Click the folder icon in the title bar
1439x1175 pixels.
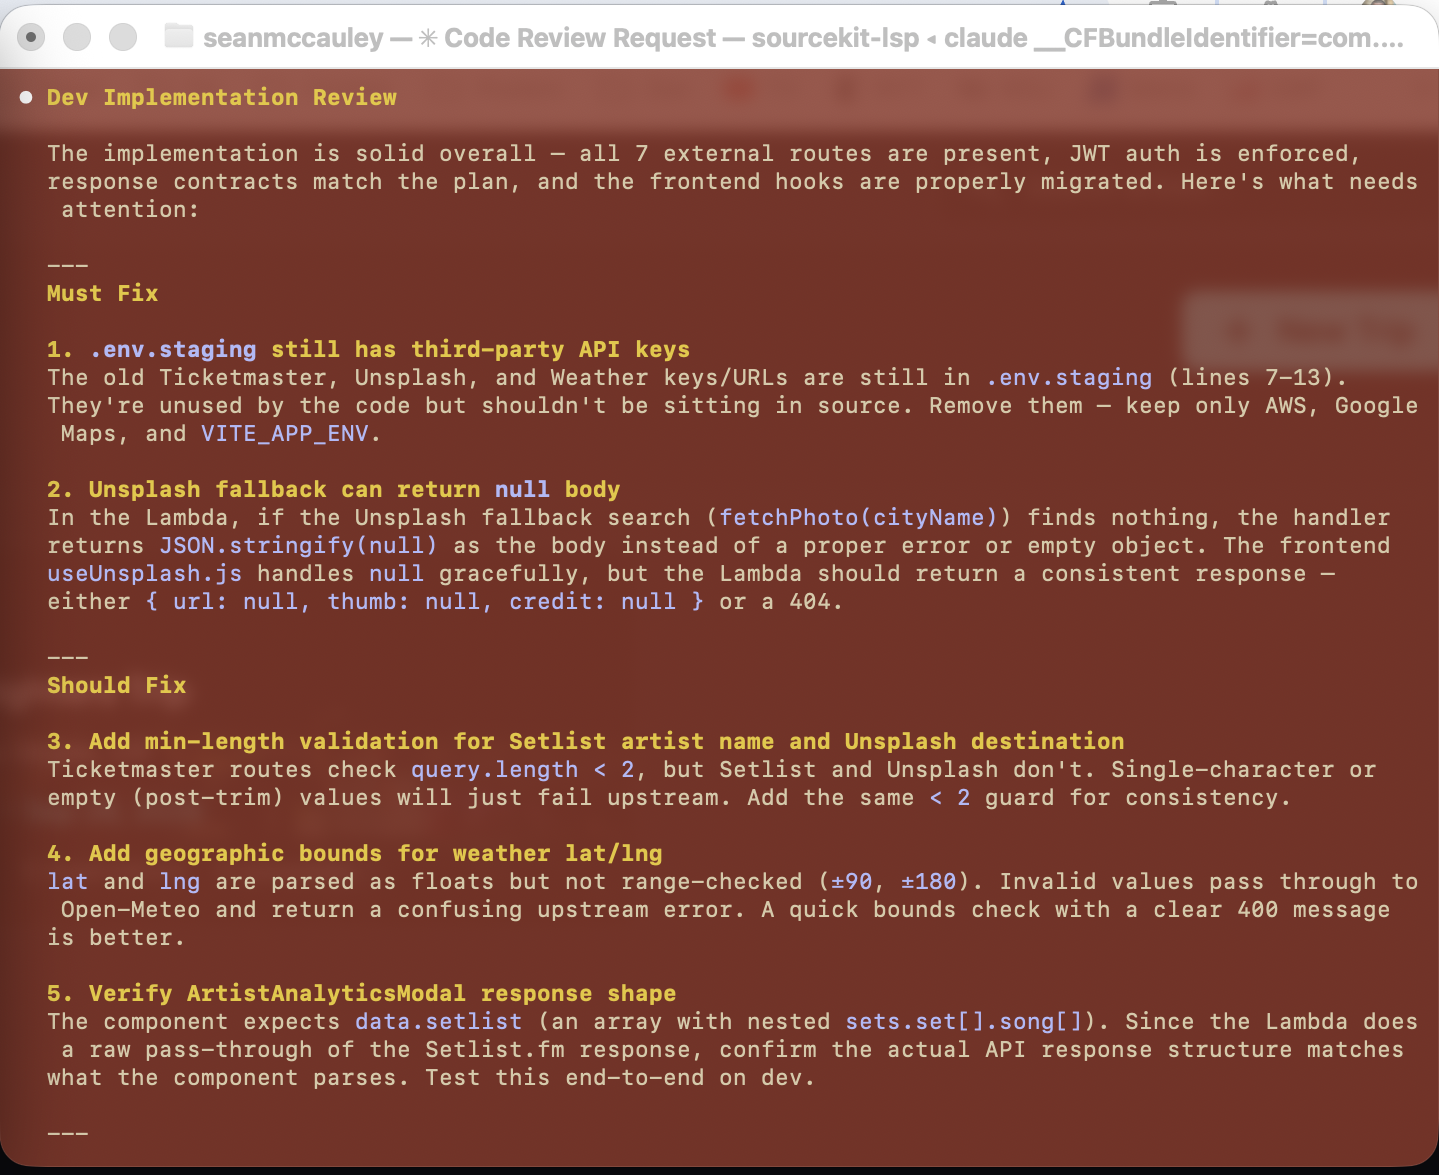(177, 37)
